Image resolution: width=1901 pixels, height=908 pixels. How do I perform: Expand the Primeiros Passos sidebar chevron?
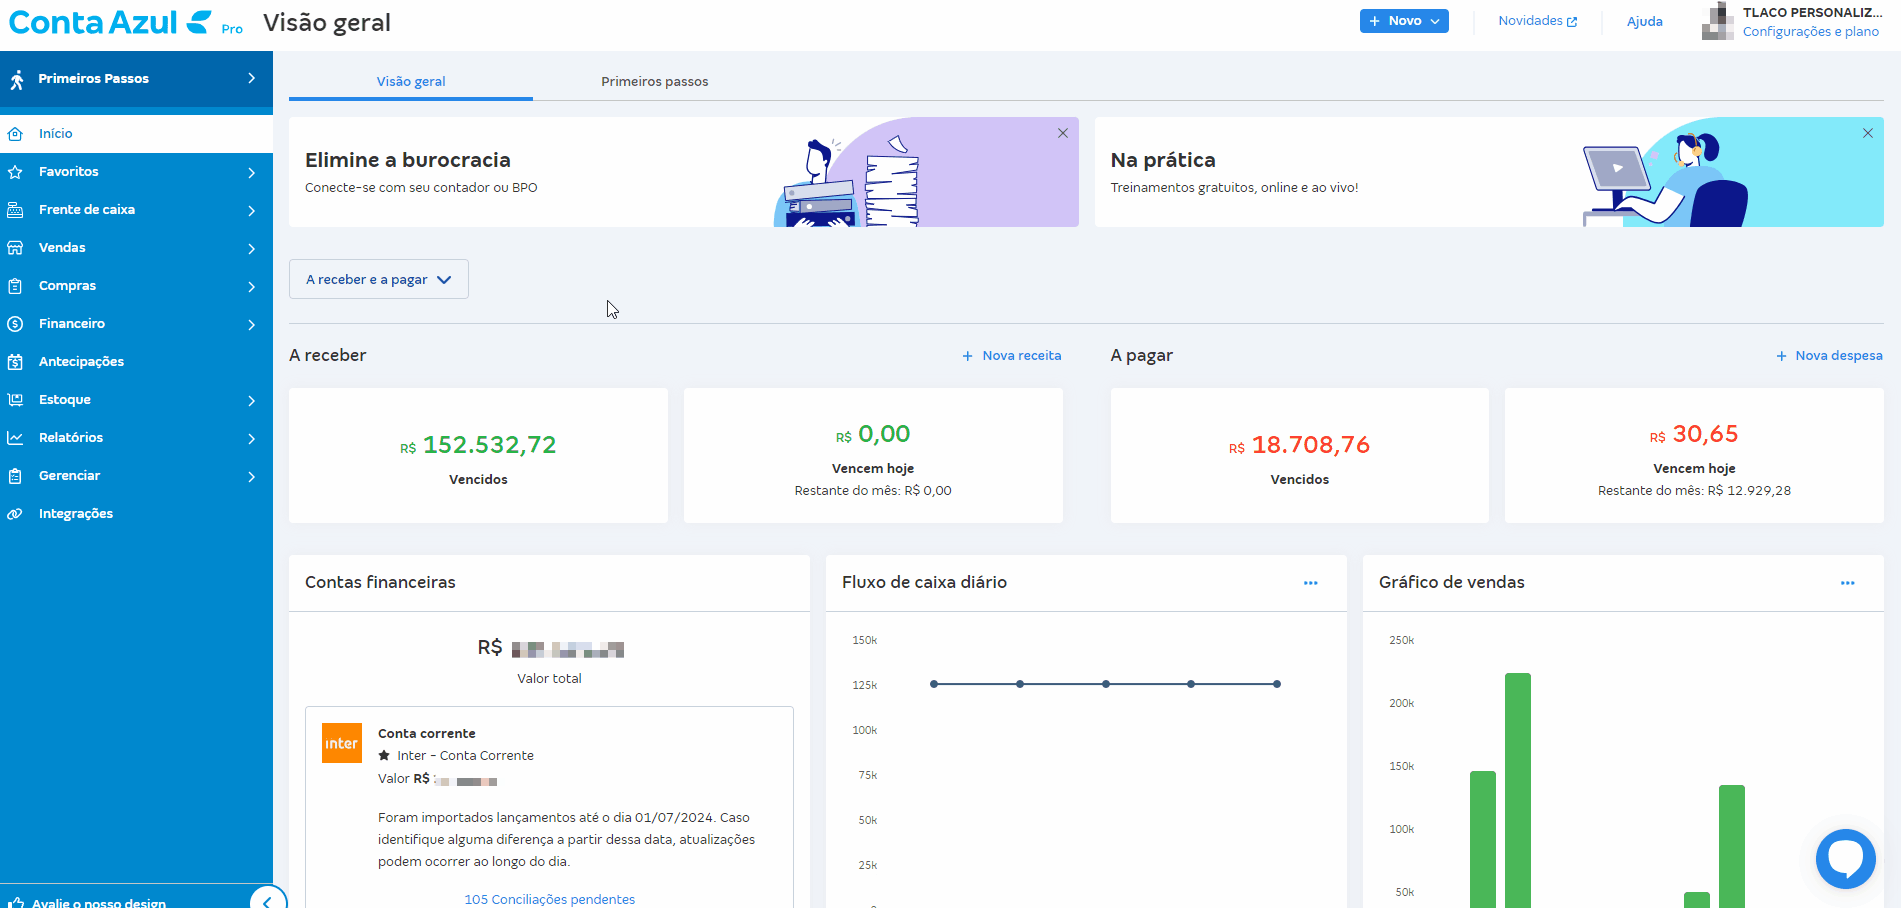click(251, 78)
